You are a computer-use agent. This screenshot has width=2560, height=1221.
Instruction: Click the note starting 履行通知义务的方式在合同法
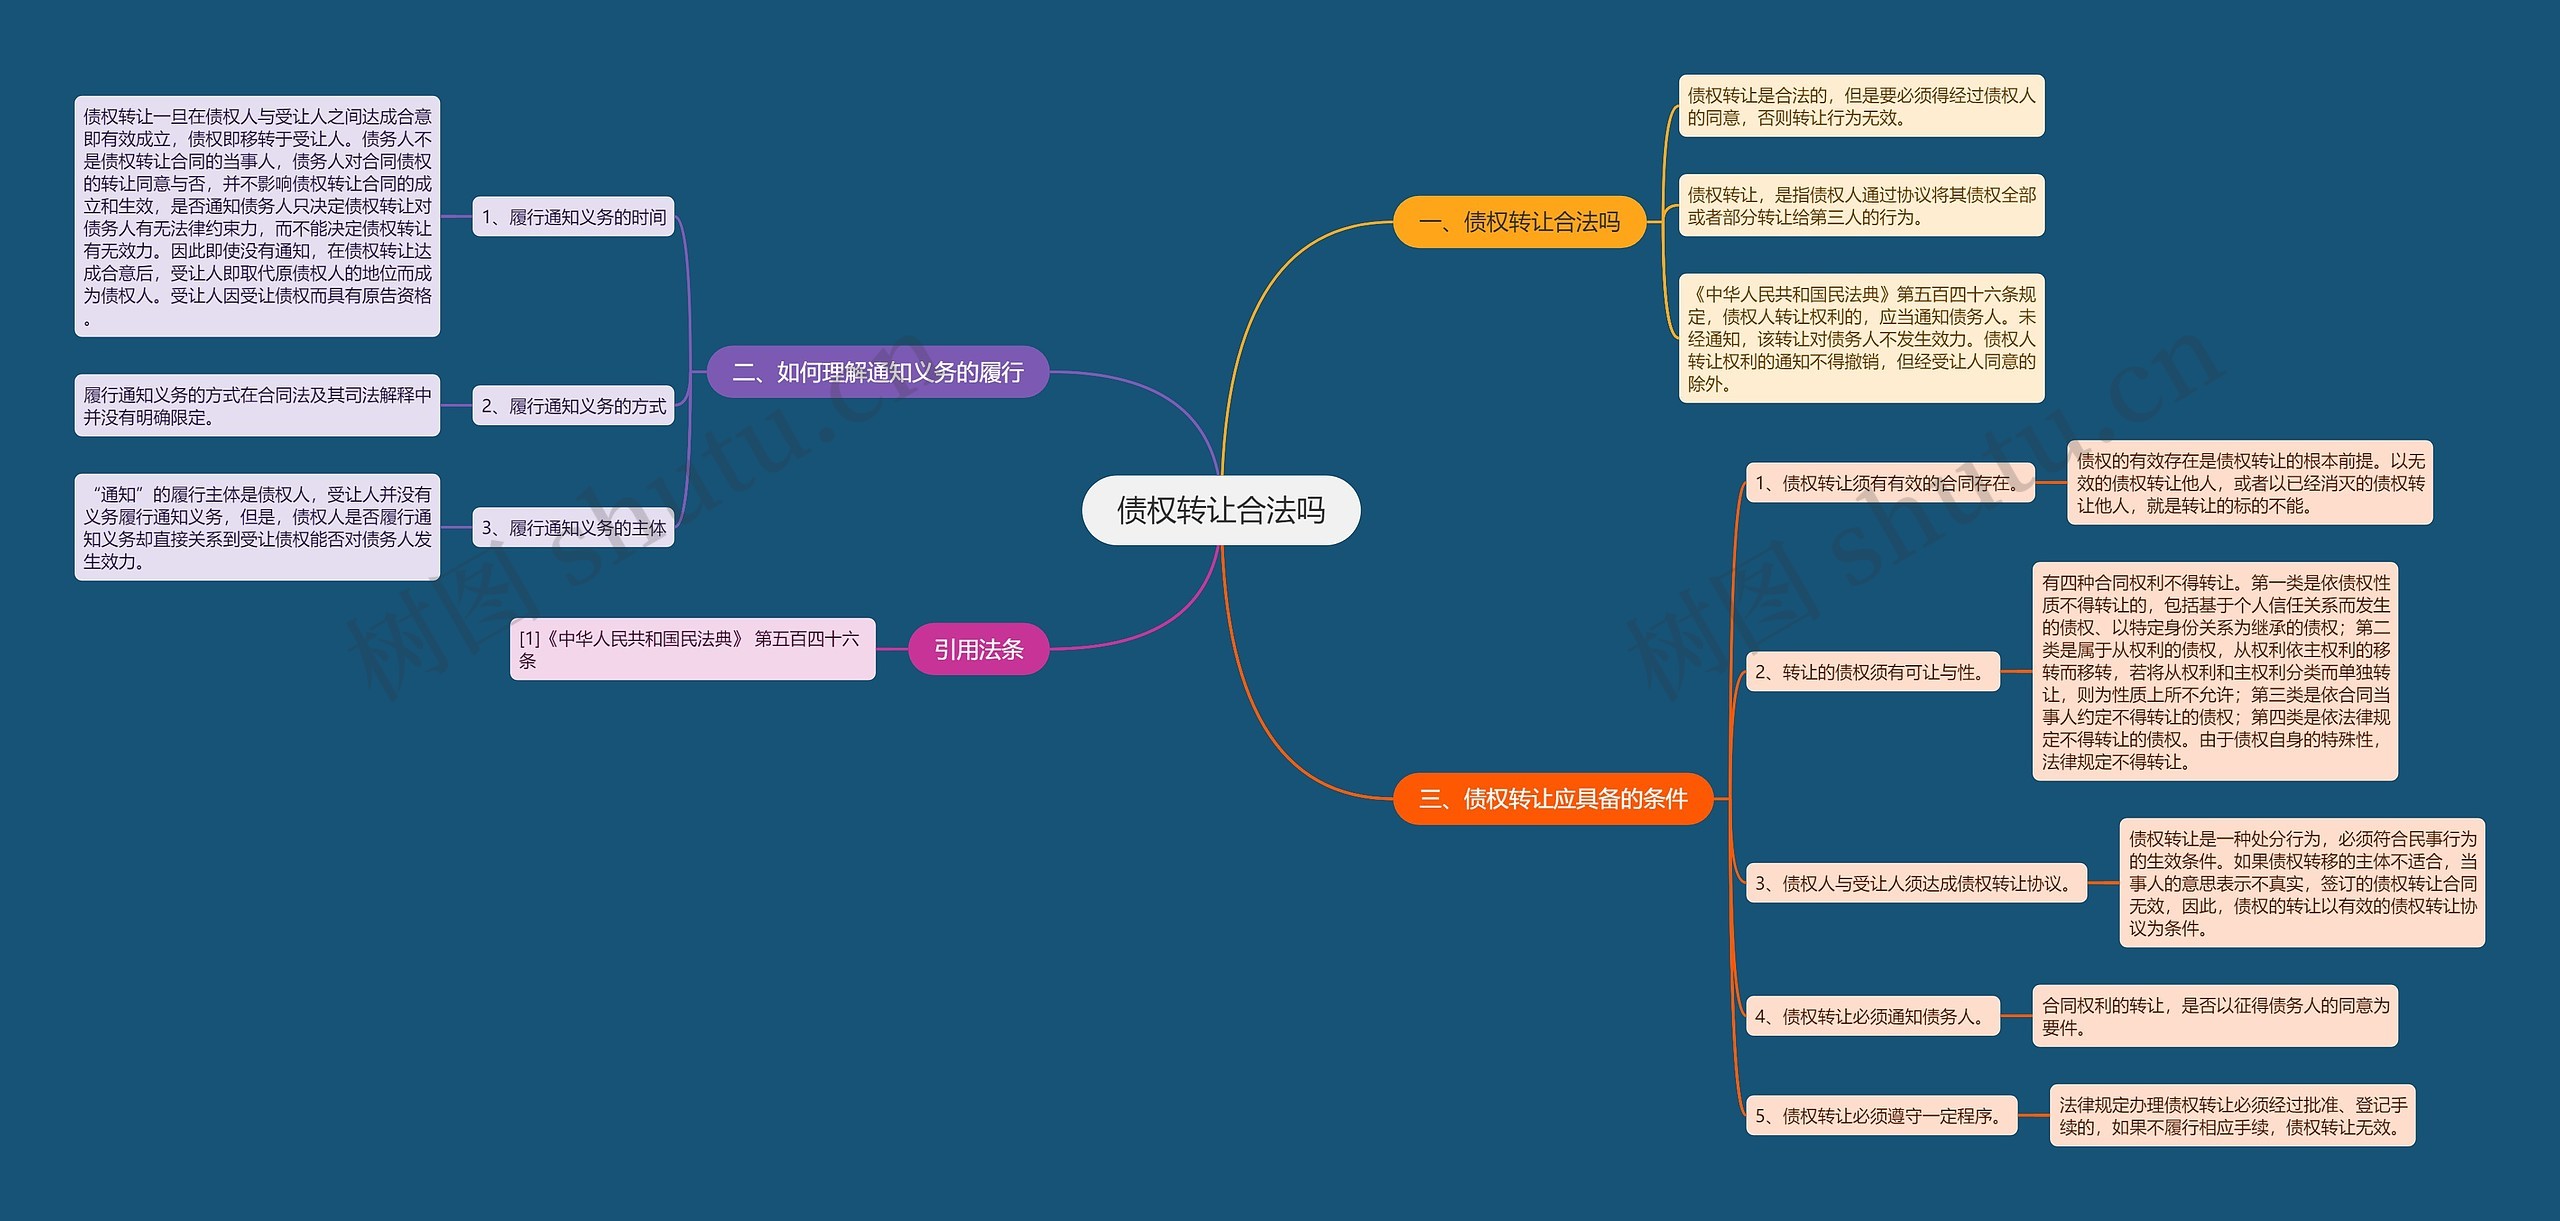(x=257, y=406)
